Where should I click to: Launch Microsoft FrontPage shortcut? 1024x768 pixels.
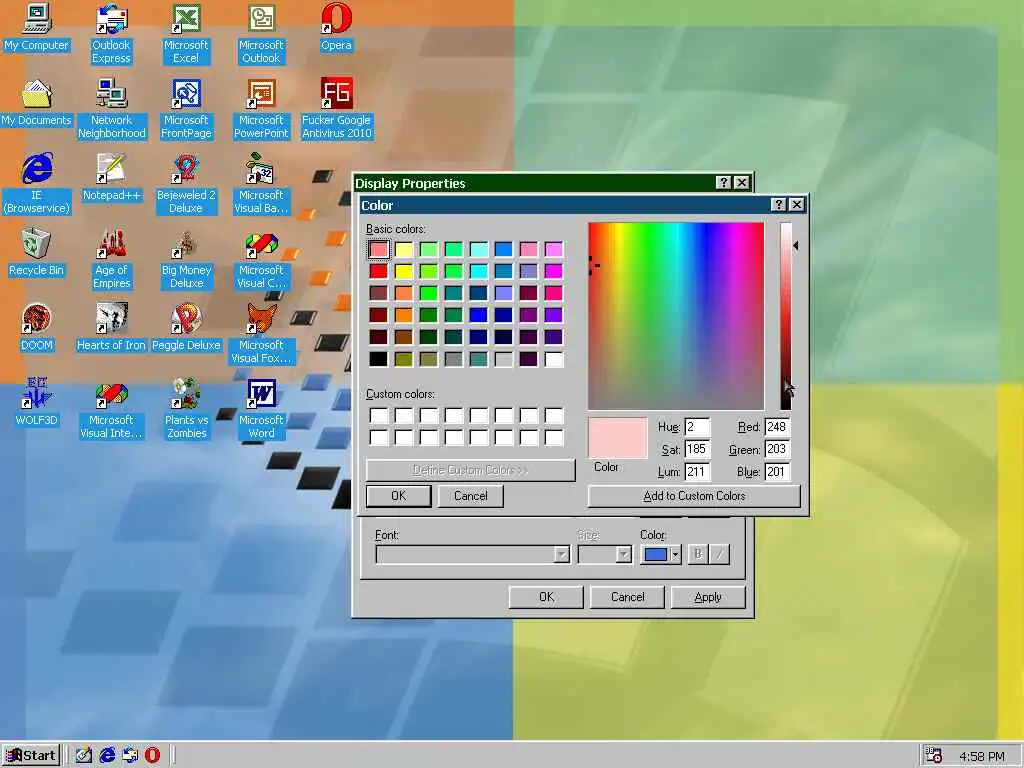[x=186, y=109]
